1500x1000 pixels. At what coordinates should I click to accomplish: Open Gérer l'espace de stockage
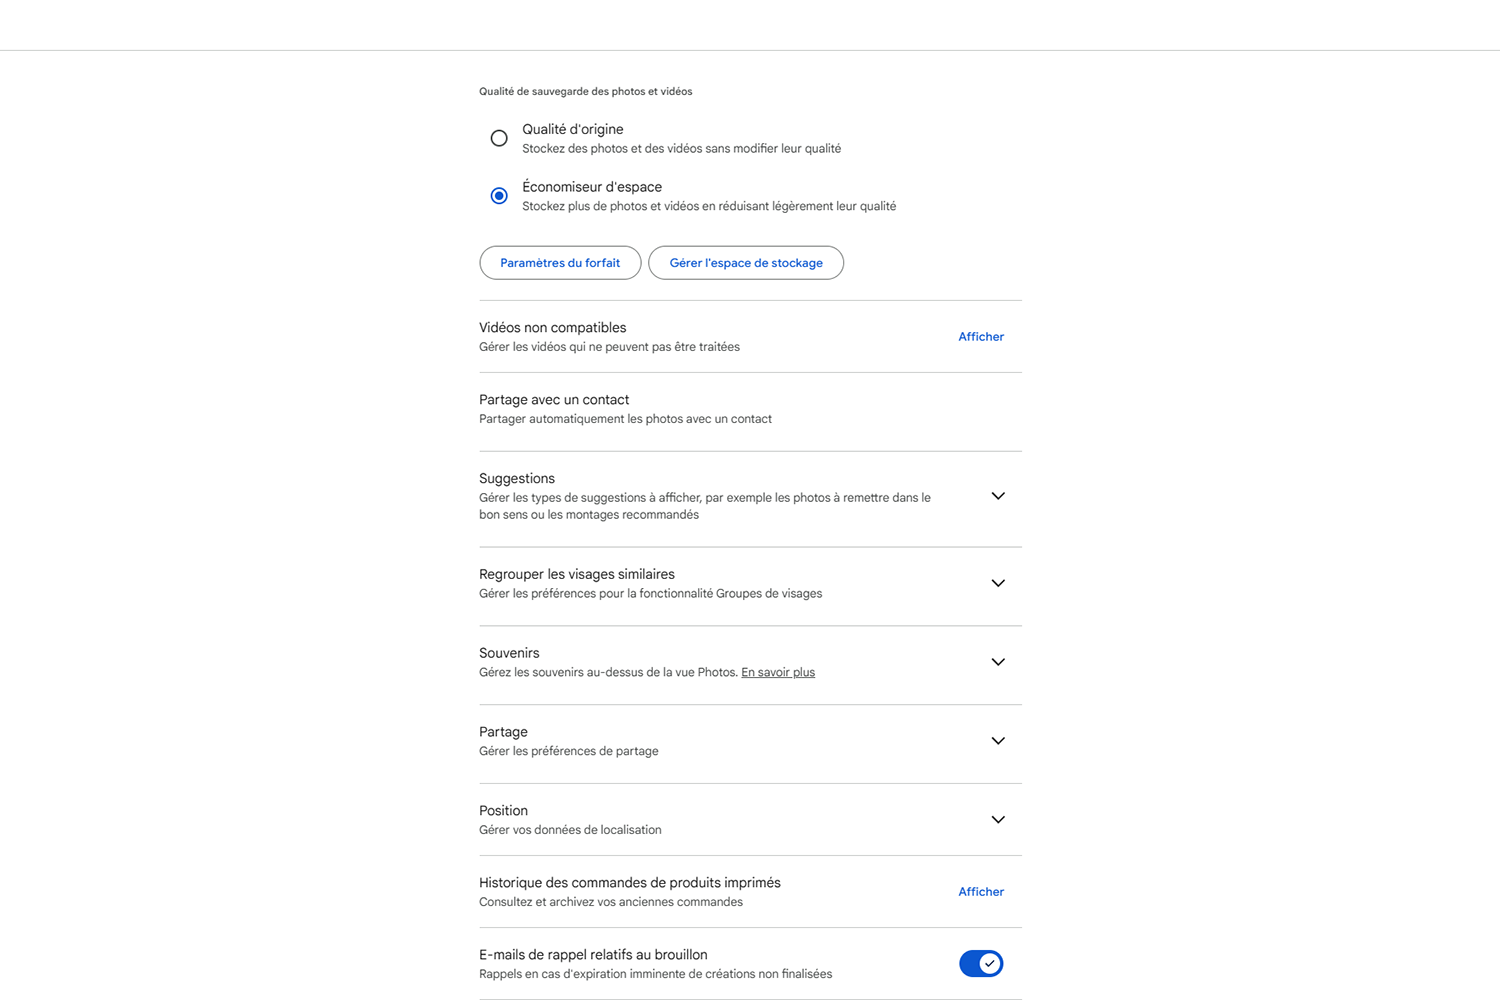point(746,263)
